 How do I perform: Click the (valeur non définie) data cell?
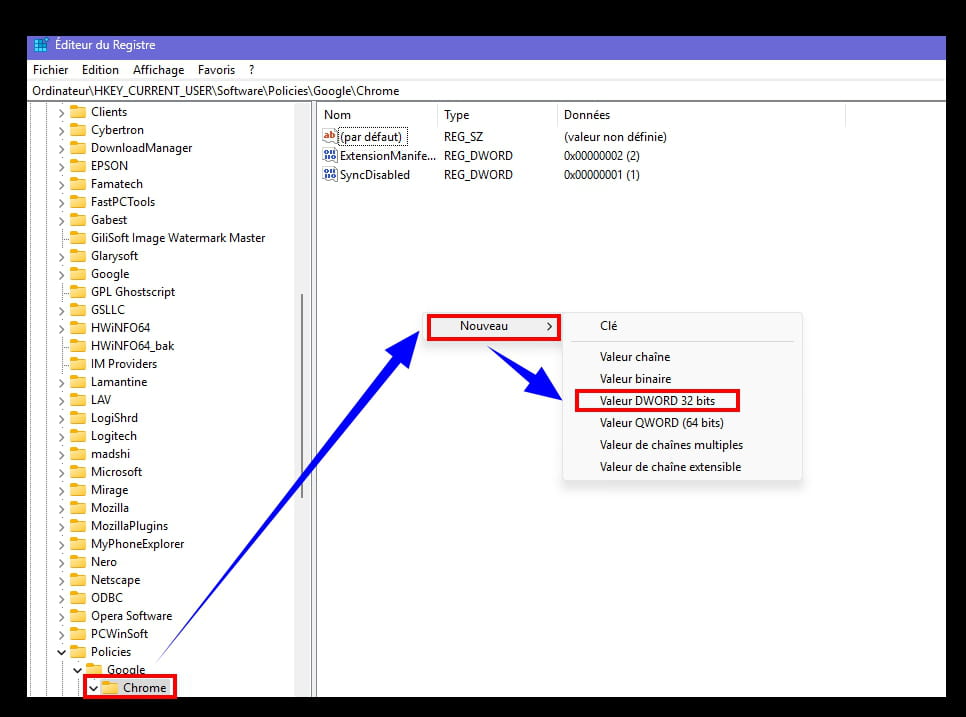[x=615, y=137]
